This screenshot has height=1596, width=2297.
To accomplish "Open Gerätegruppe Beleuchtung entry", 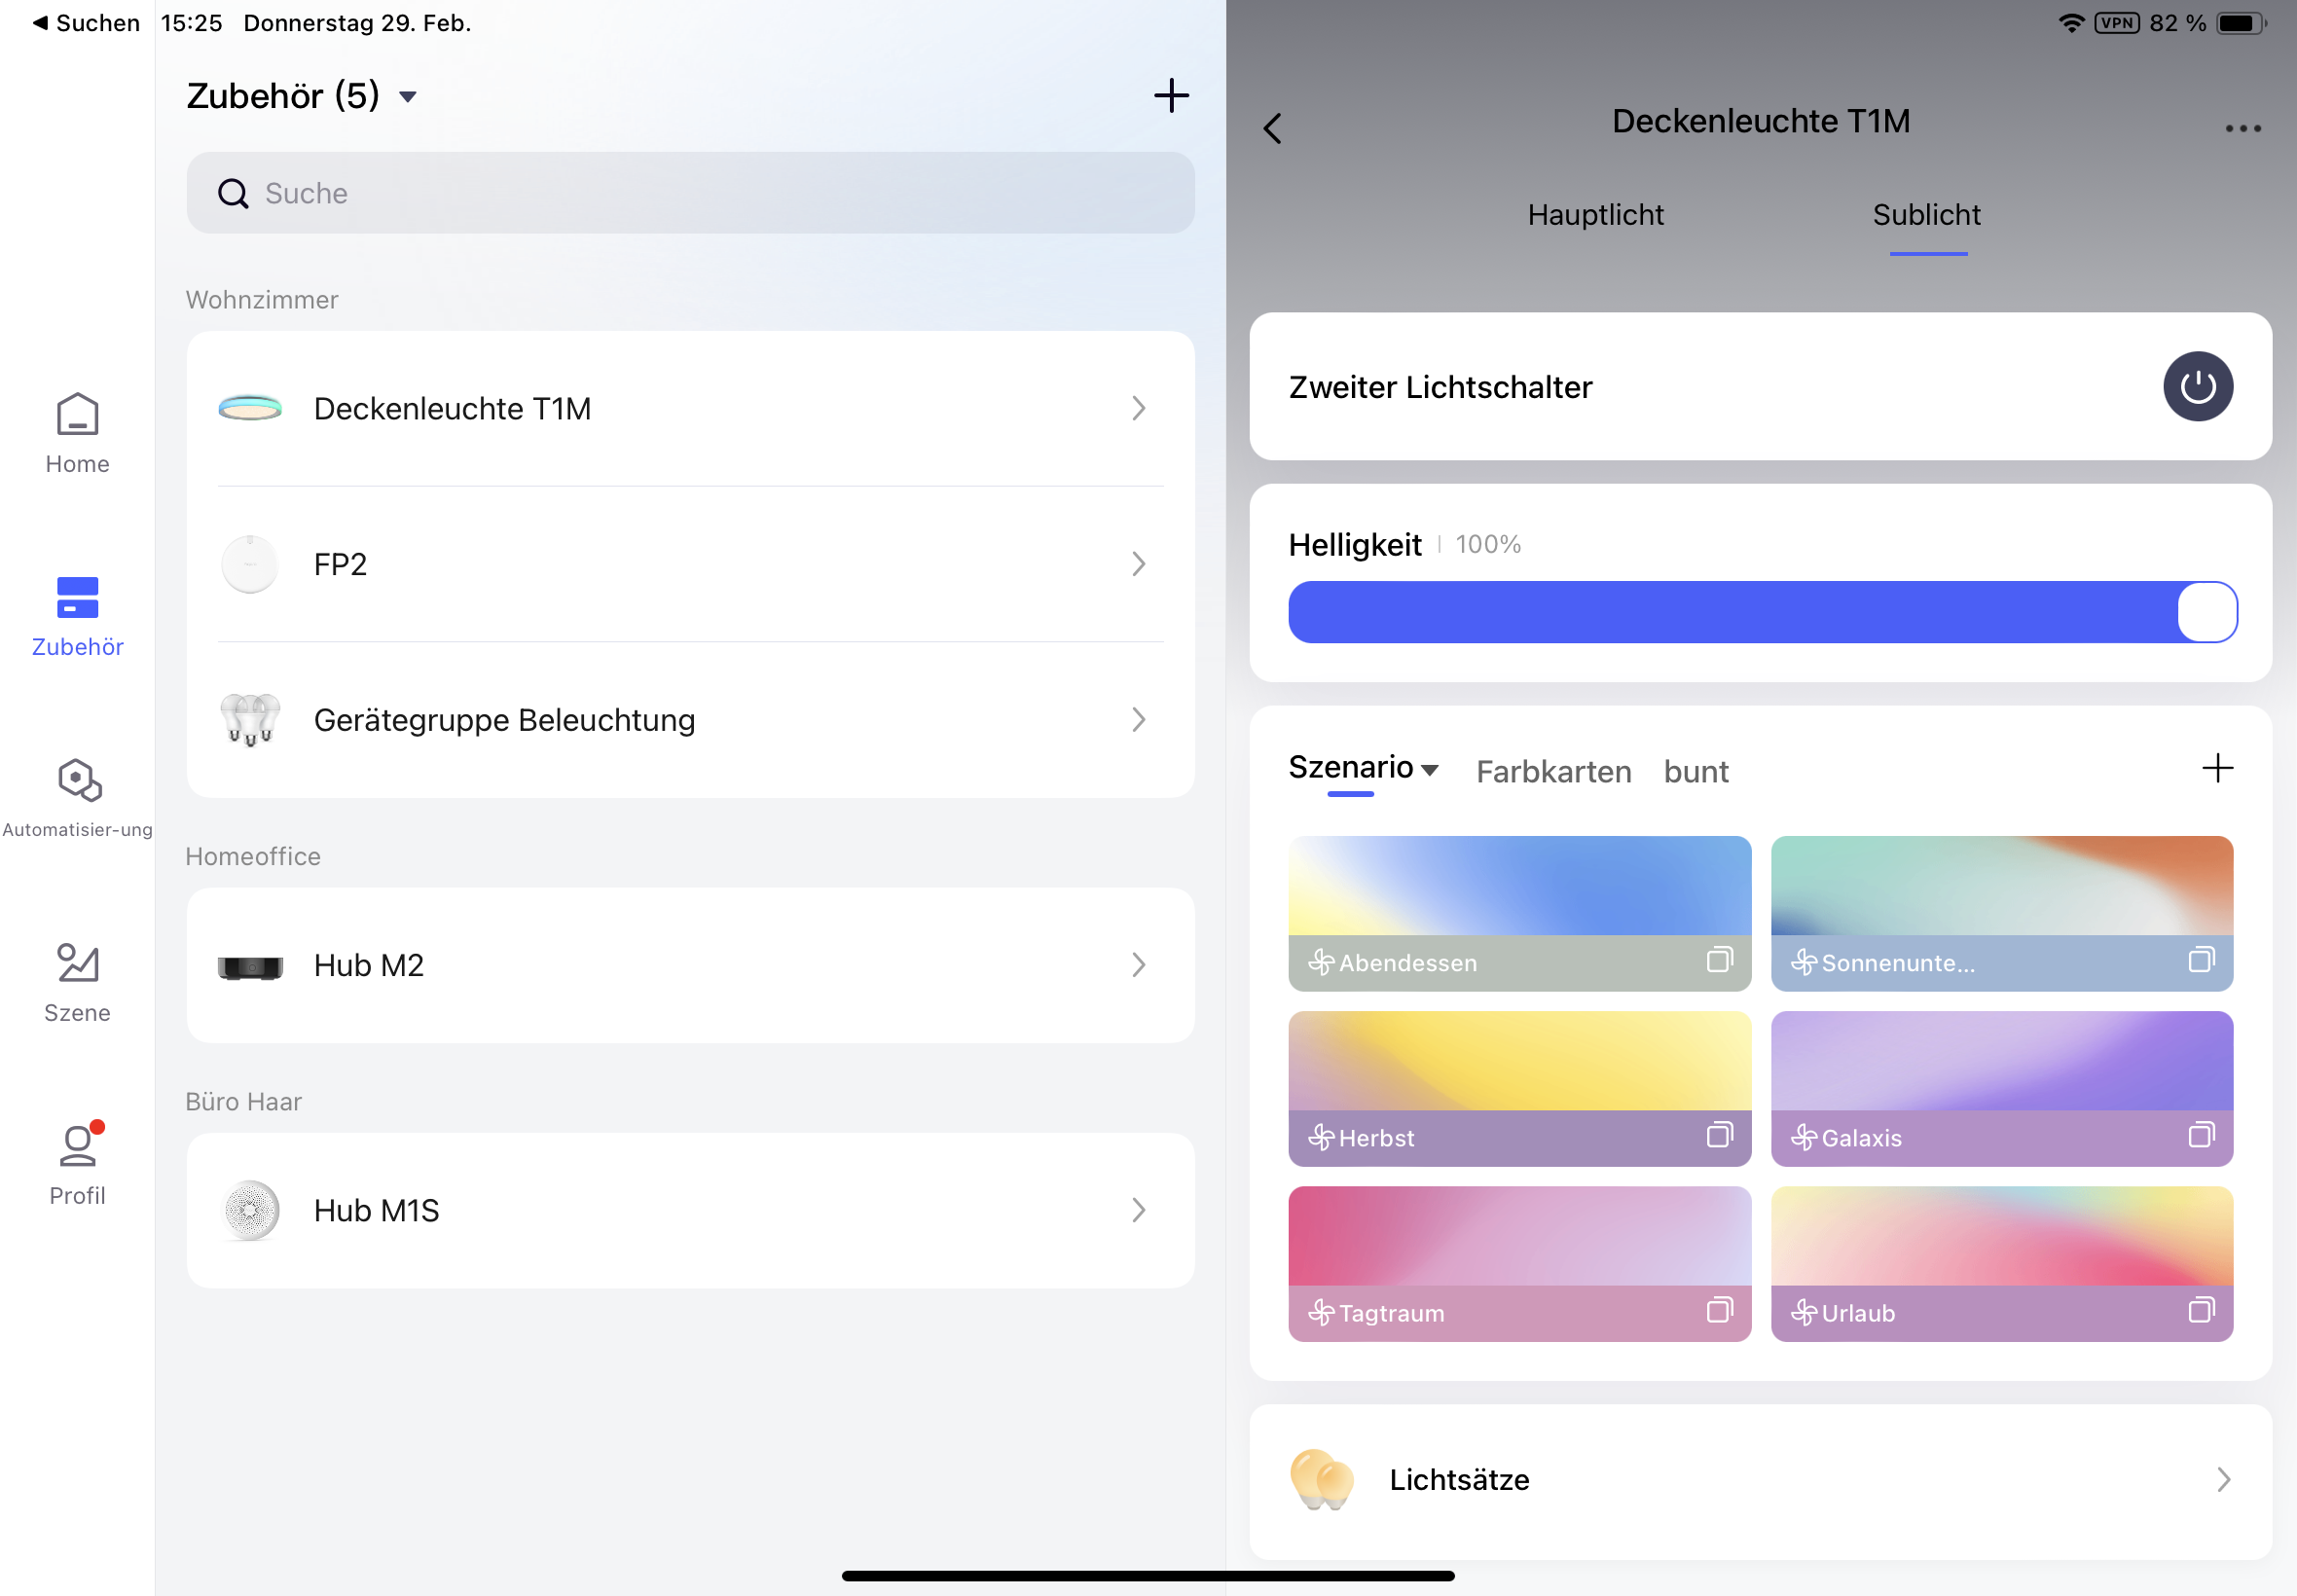I will pyautogui.click(x=690, y=720).
